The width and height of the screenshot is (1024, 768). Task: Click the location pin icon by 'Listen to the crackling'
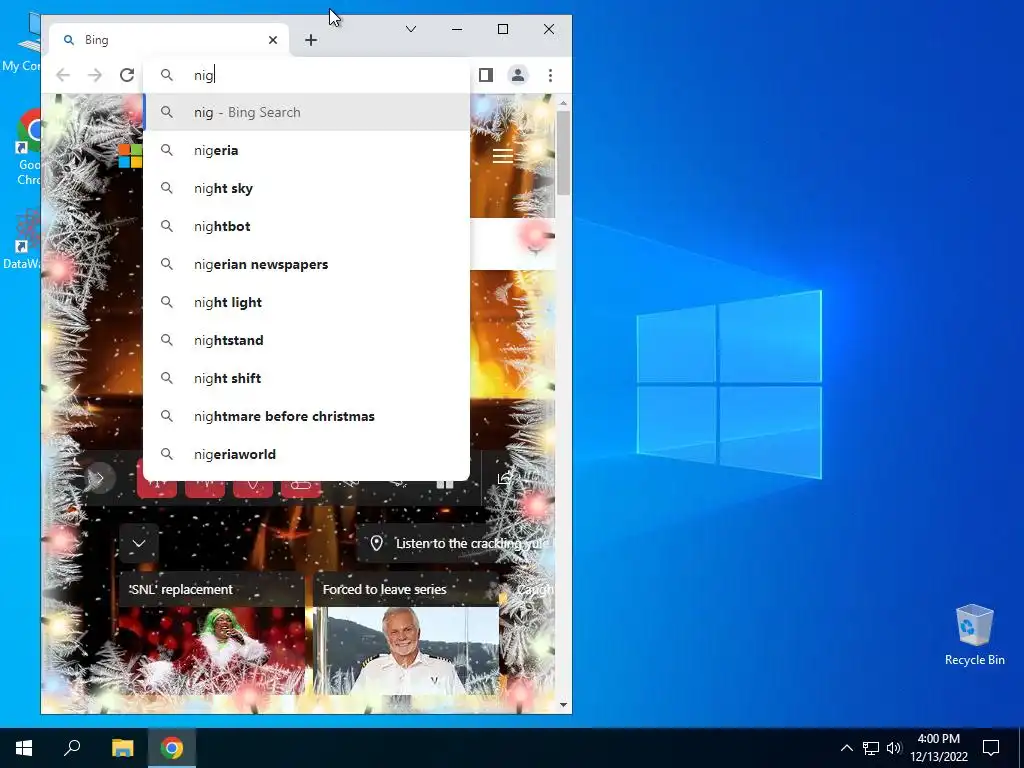pos(376,543)
